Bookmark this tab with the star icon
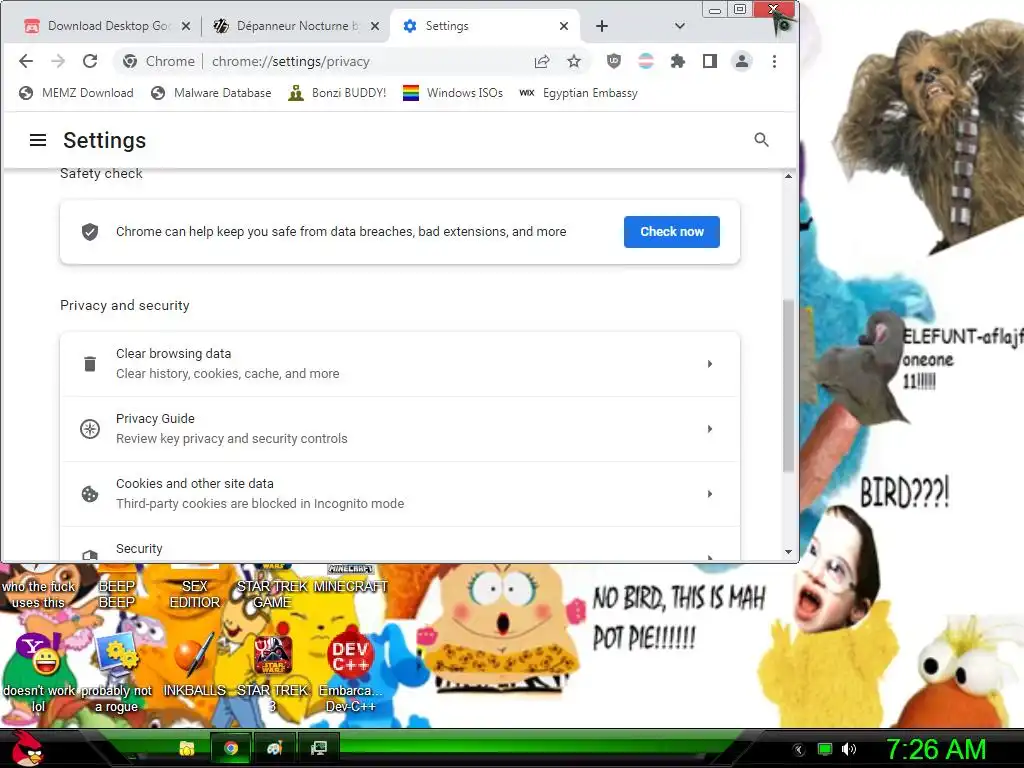This screenshot has height=768, width=1024. click(574, 61)
